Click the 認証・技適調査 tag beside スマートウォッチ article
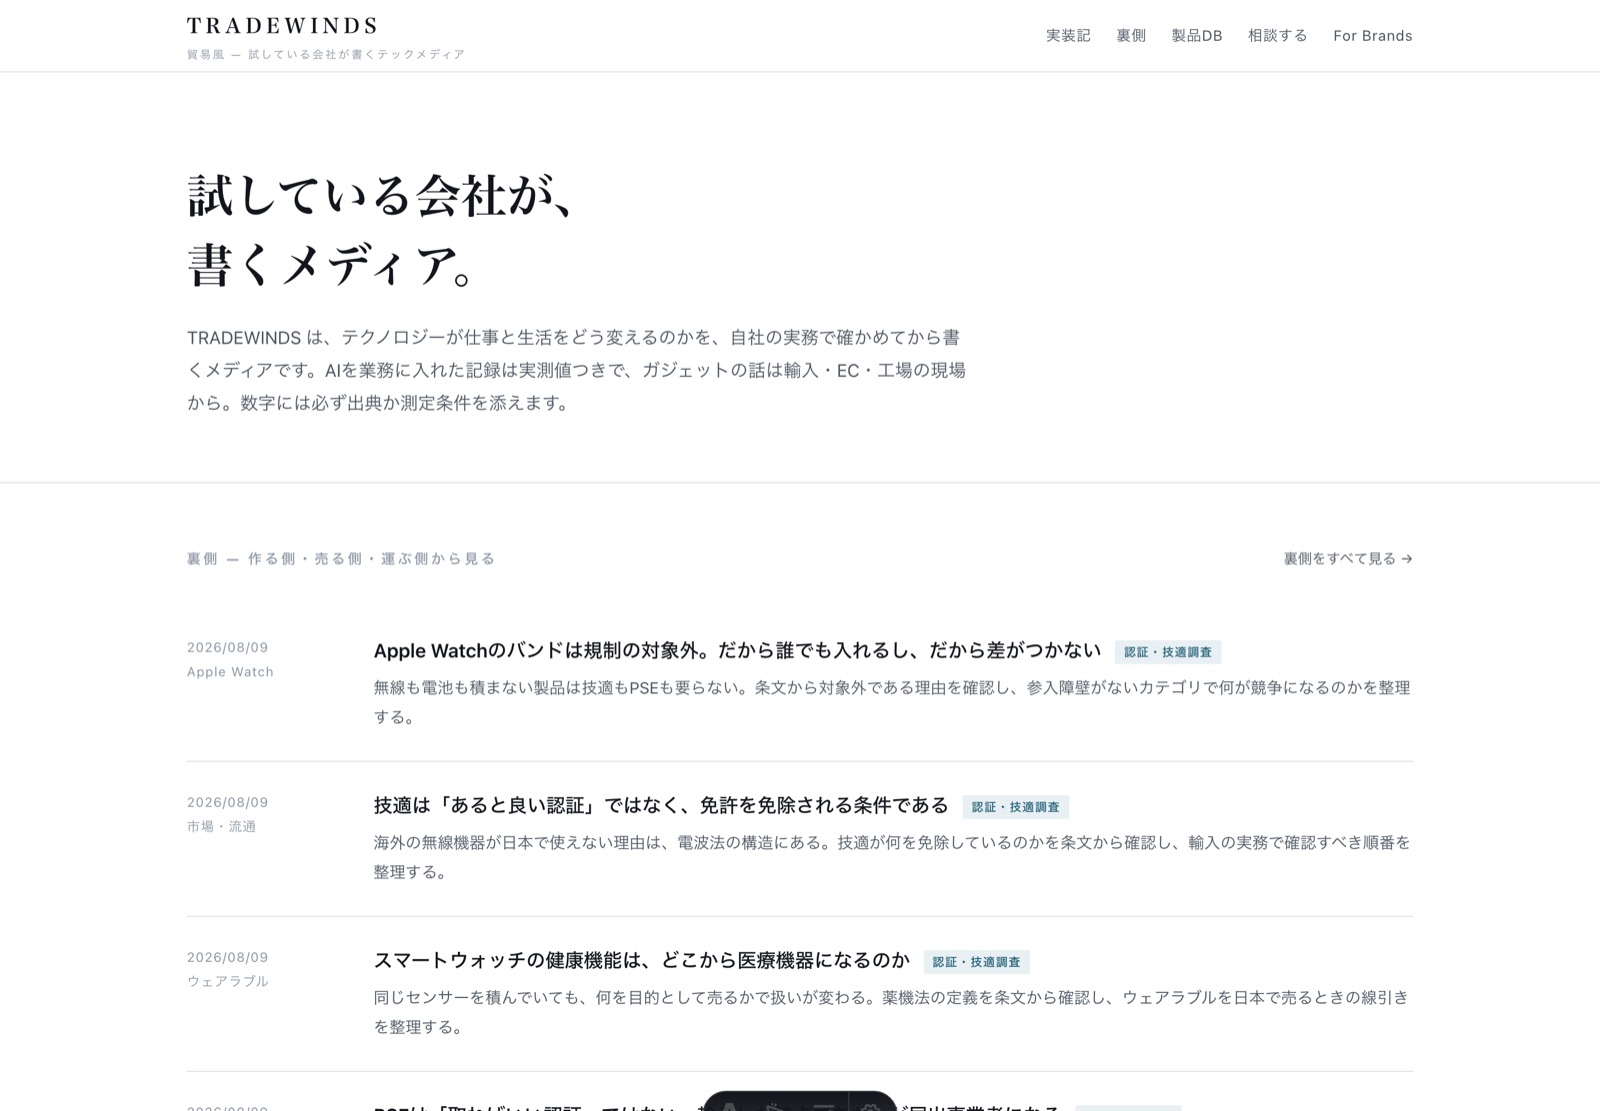The width and height of the screenshot is (1600, 1111). pyautogui.click(x=977, y=962)
